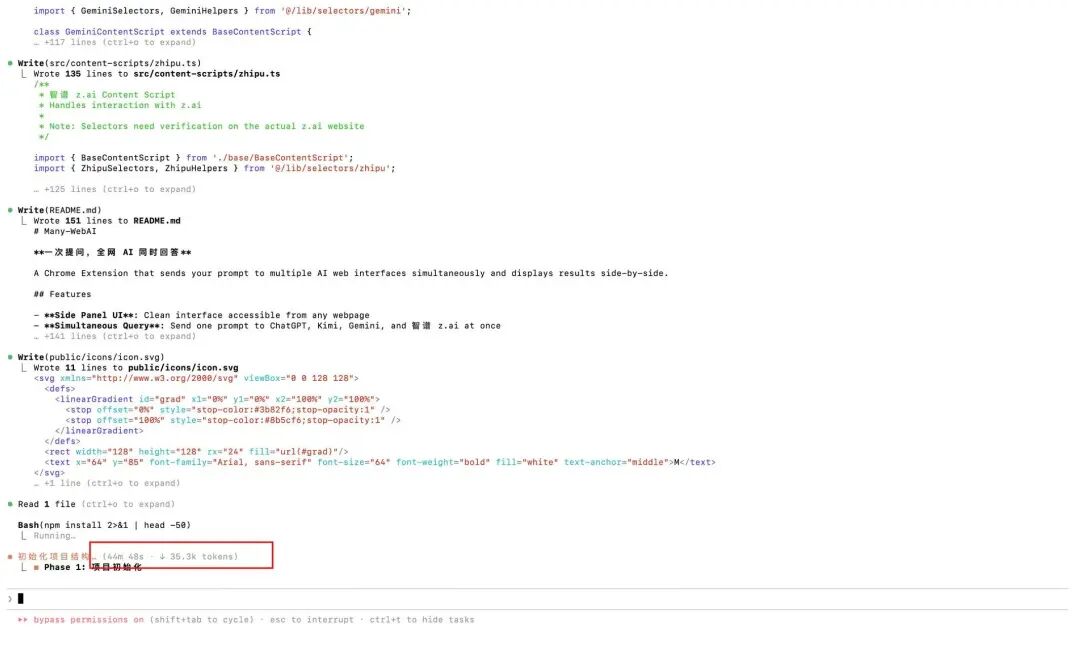
Task: Click the 'Note: Selectors need verification' comment
Action: [x=202, y=127]
